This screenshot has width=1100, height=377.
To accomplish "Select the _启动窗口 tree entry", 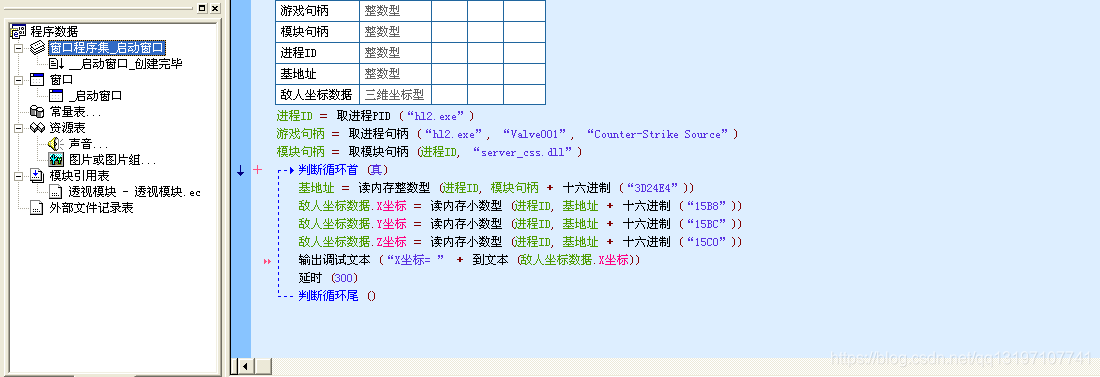I will 95,96.
